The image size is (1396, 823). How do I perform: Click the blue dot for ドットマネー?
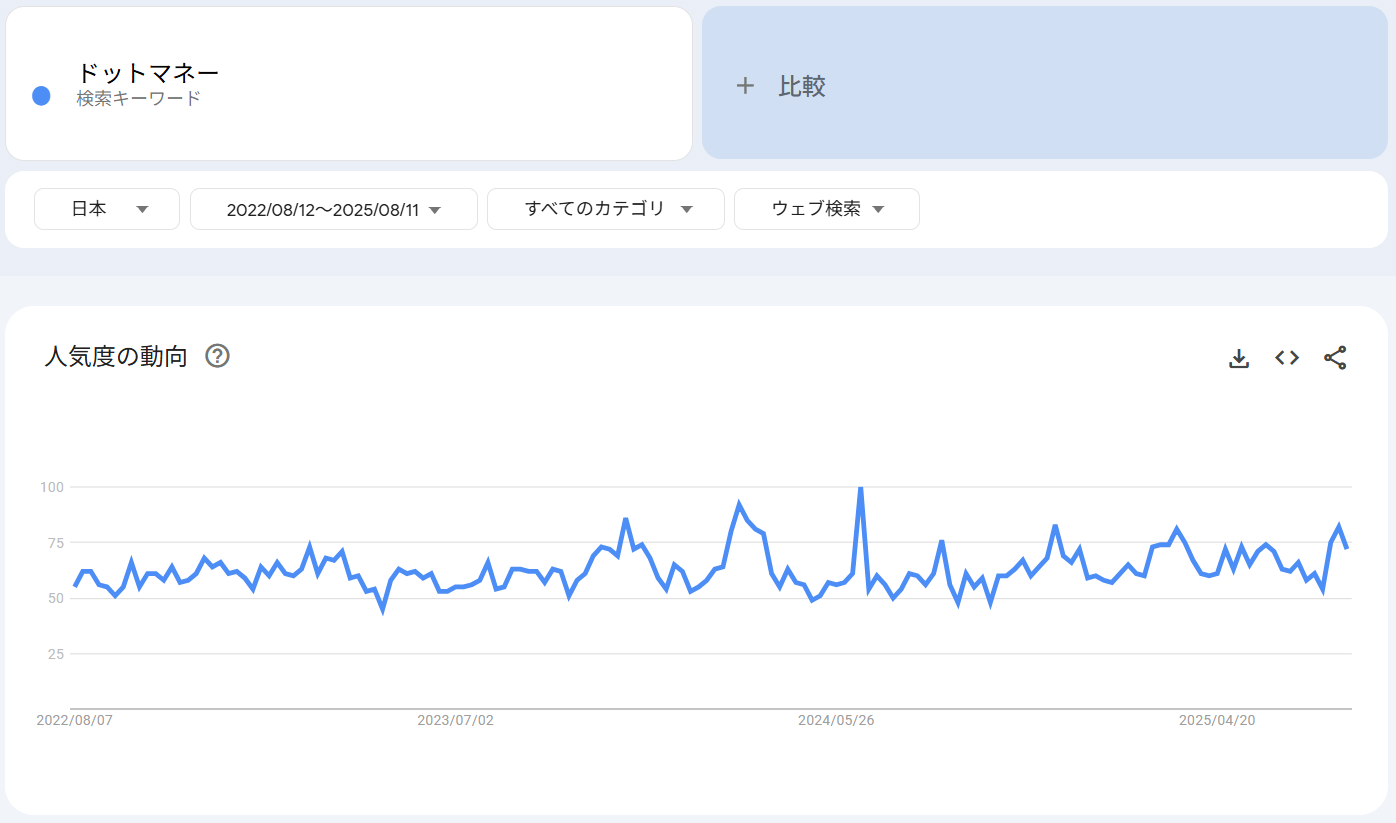[x=41, y=96]
